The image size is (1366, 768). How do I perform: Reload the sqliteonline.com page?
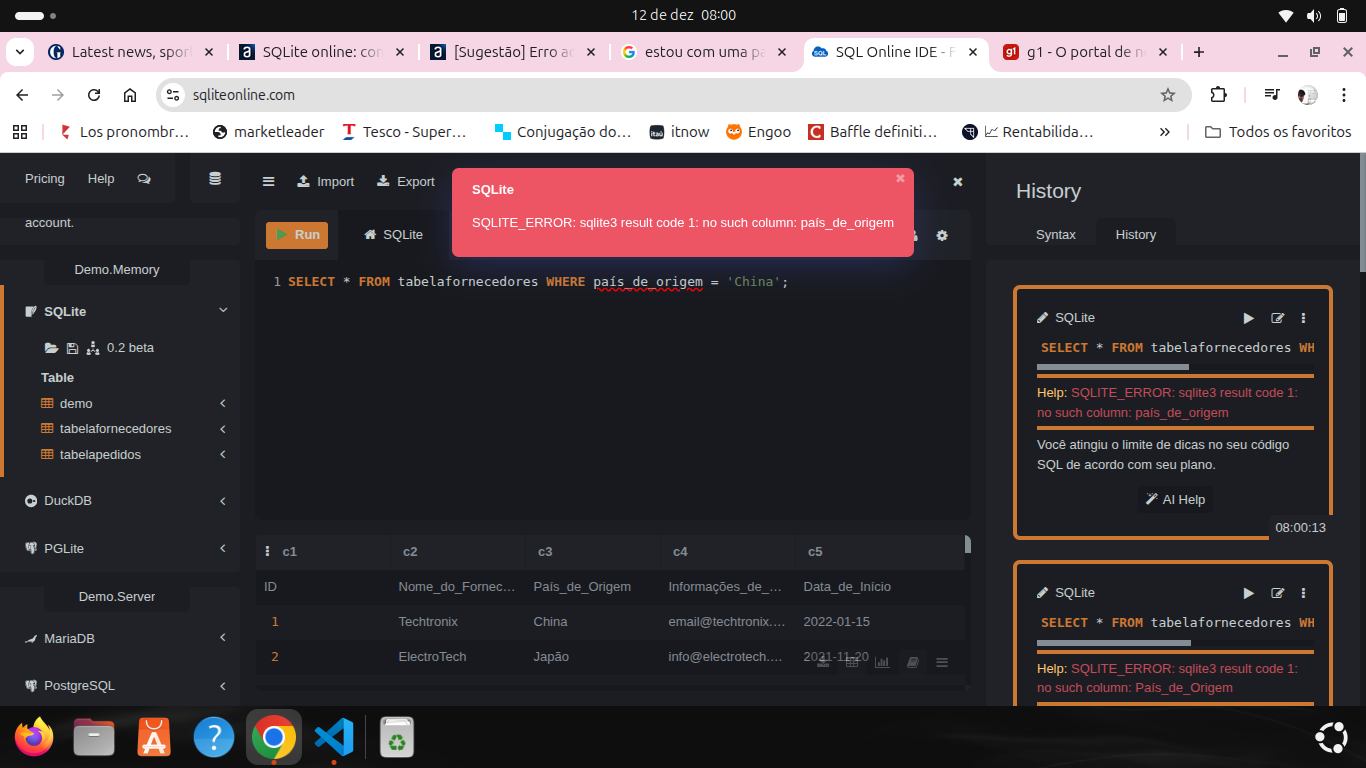pyautogui.click(x=94, y=95)
